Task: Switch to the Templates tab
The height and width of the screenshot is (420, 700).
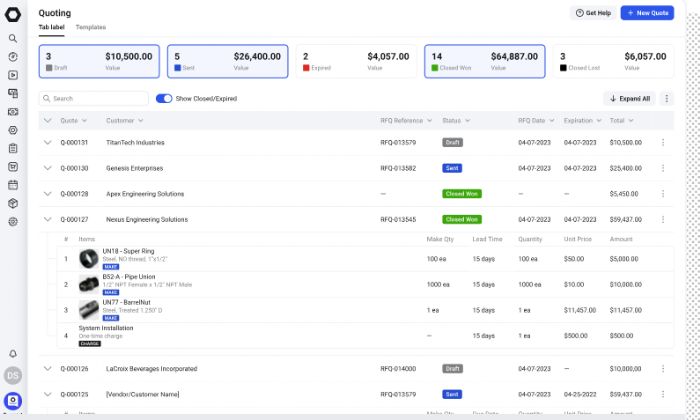Action: pos(91,27)
